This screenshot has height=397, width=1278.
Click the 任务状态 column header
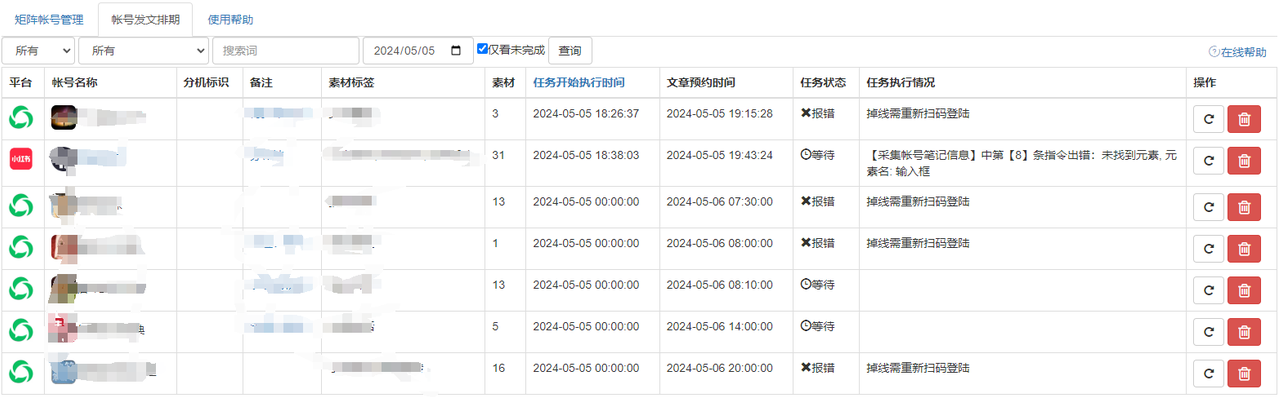[824, 82]
